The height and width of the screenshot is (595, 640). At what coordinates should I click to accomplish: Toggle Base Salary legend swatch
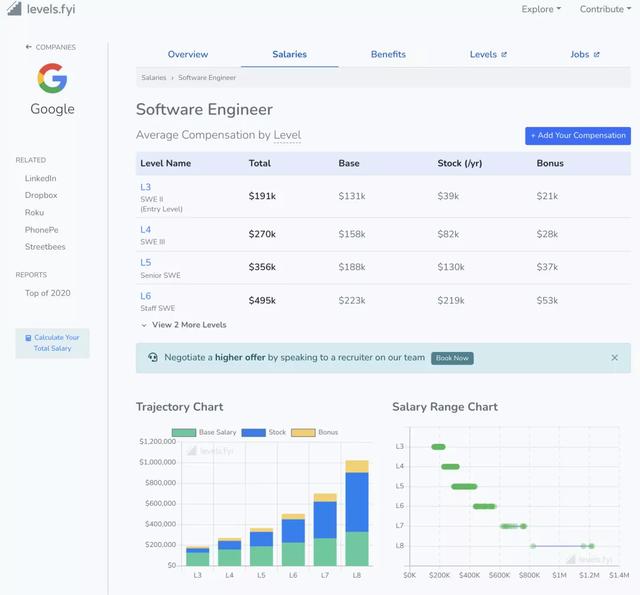[x=184, y=433]
